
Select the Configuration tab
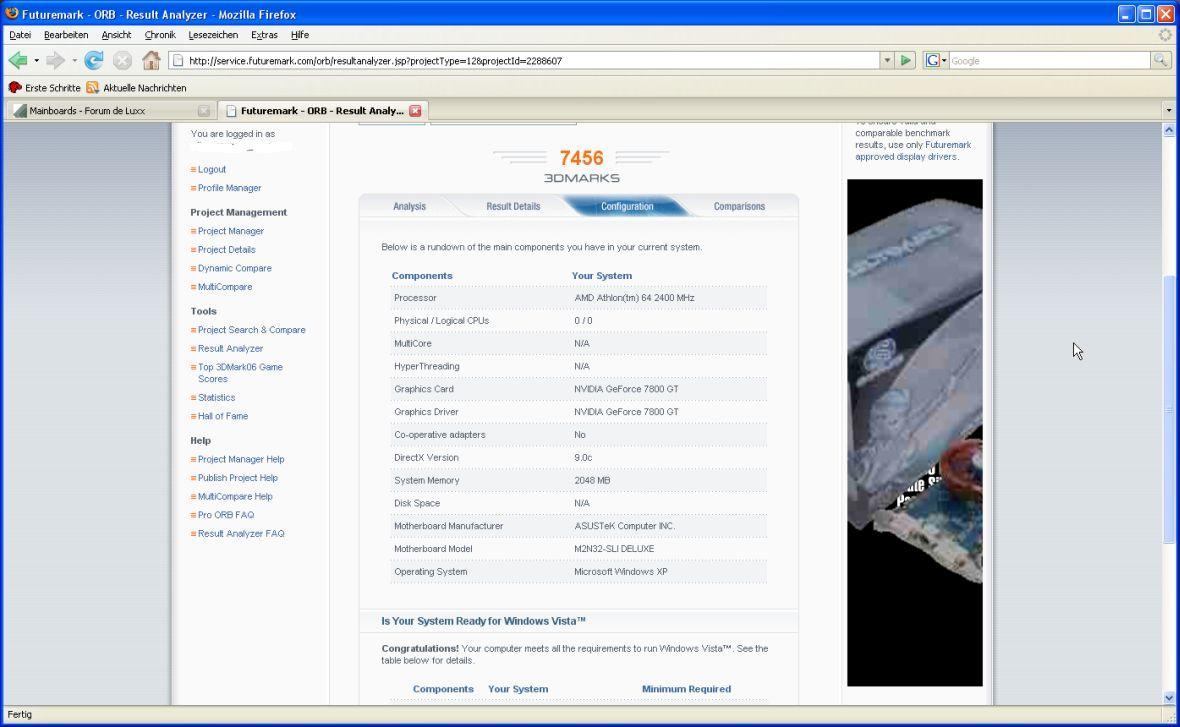tap(627, 206)
